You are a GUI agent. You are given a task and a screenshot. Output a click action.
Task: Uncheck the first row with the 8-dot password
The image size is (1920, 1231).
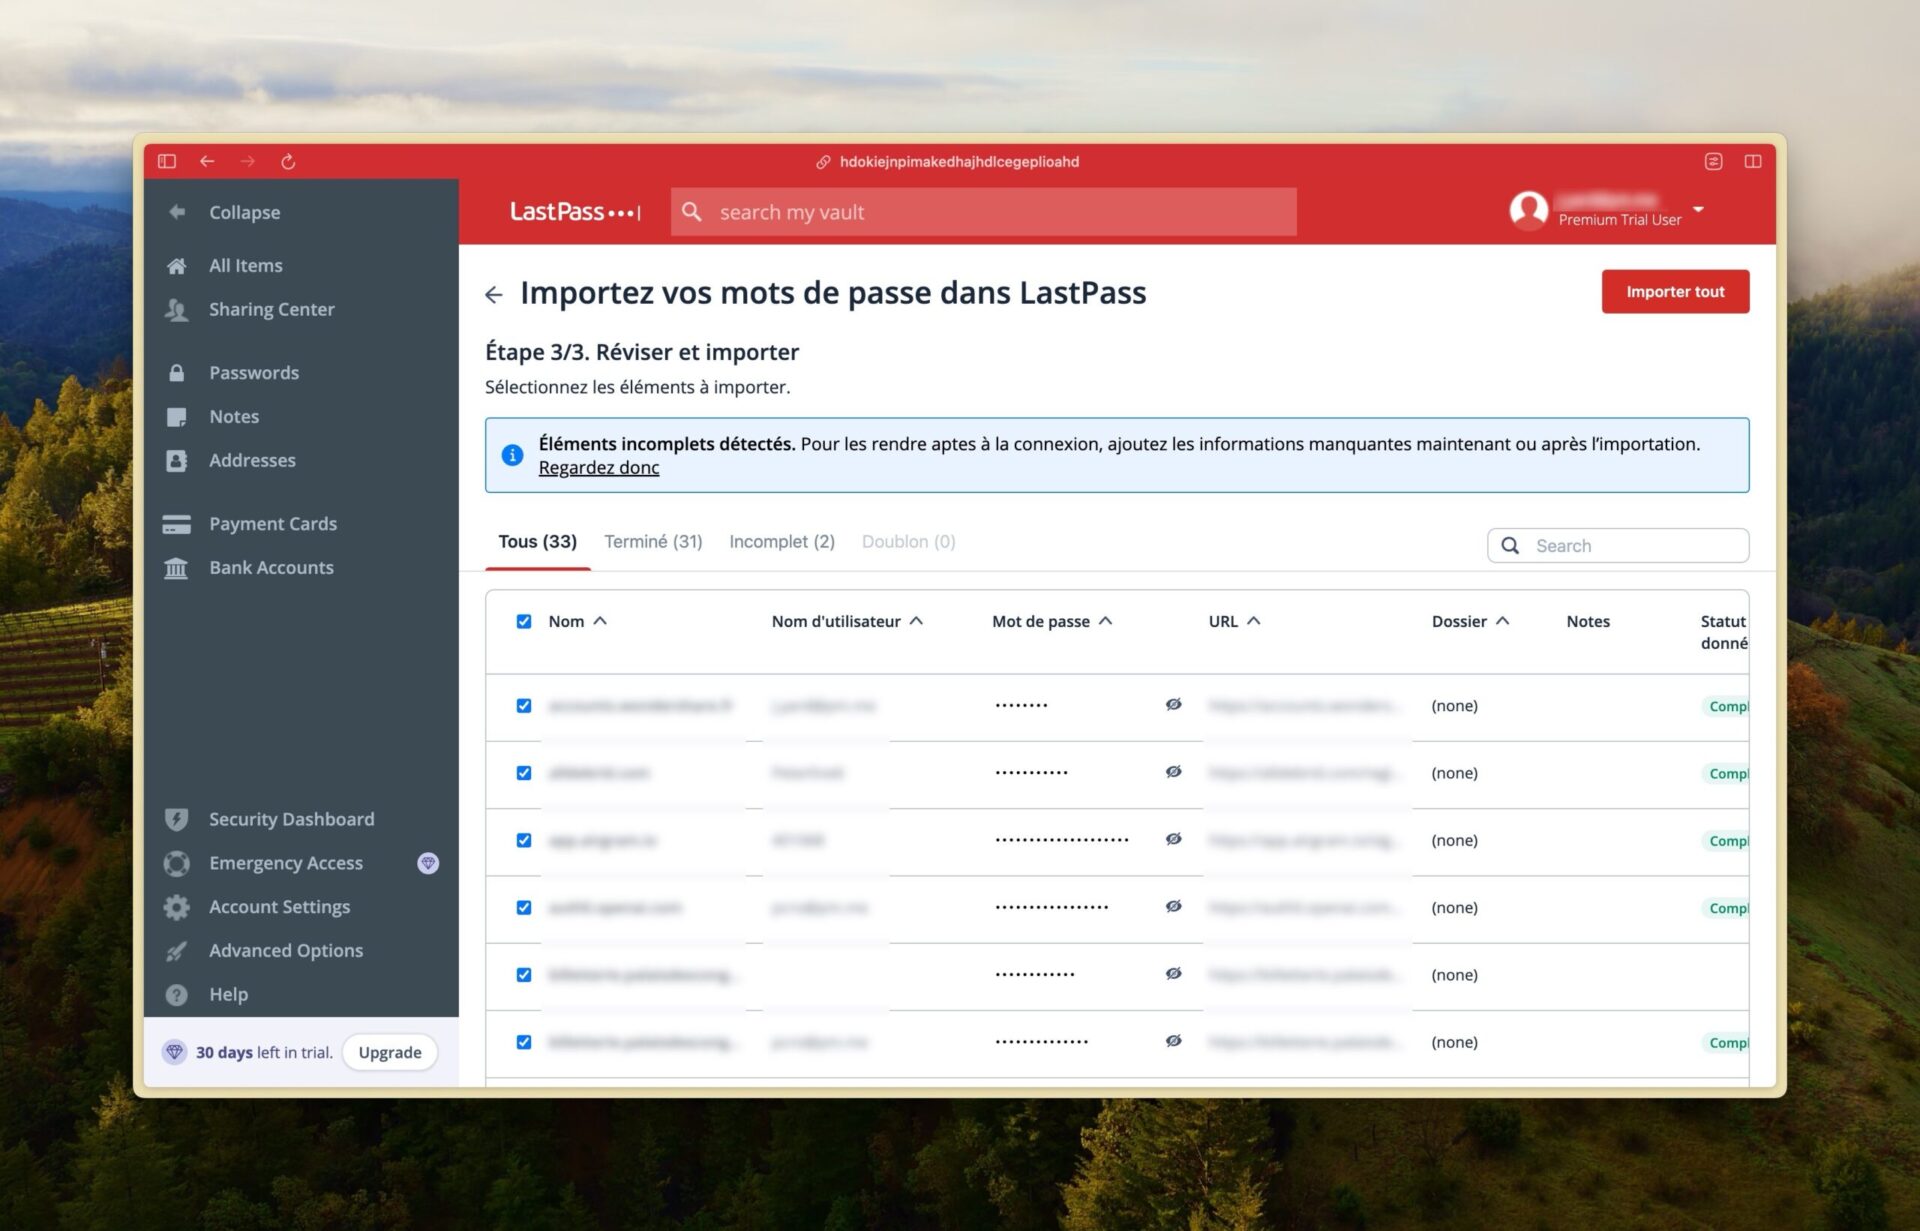click(524, 706)
